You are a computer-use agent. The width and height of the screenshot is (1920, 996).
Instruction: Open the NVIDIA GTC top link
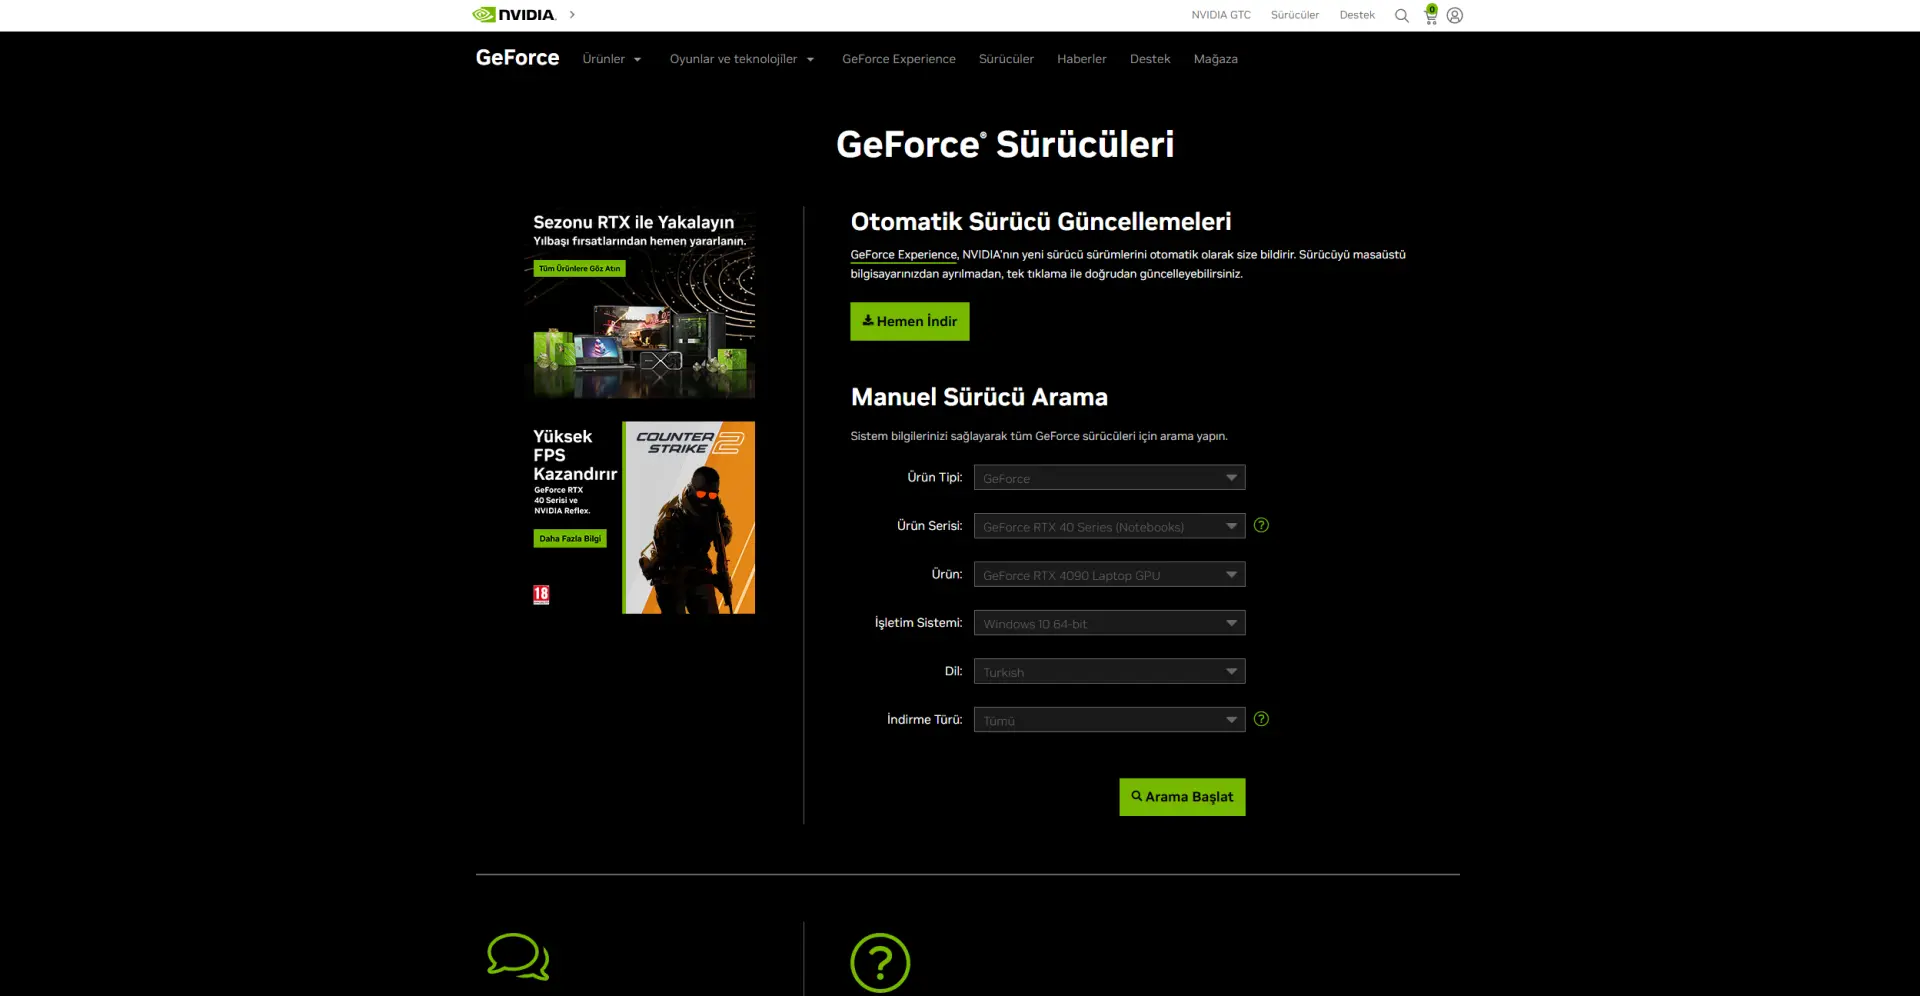[x=1221, y=15]
